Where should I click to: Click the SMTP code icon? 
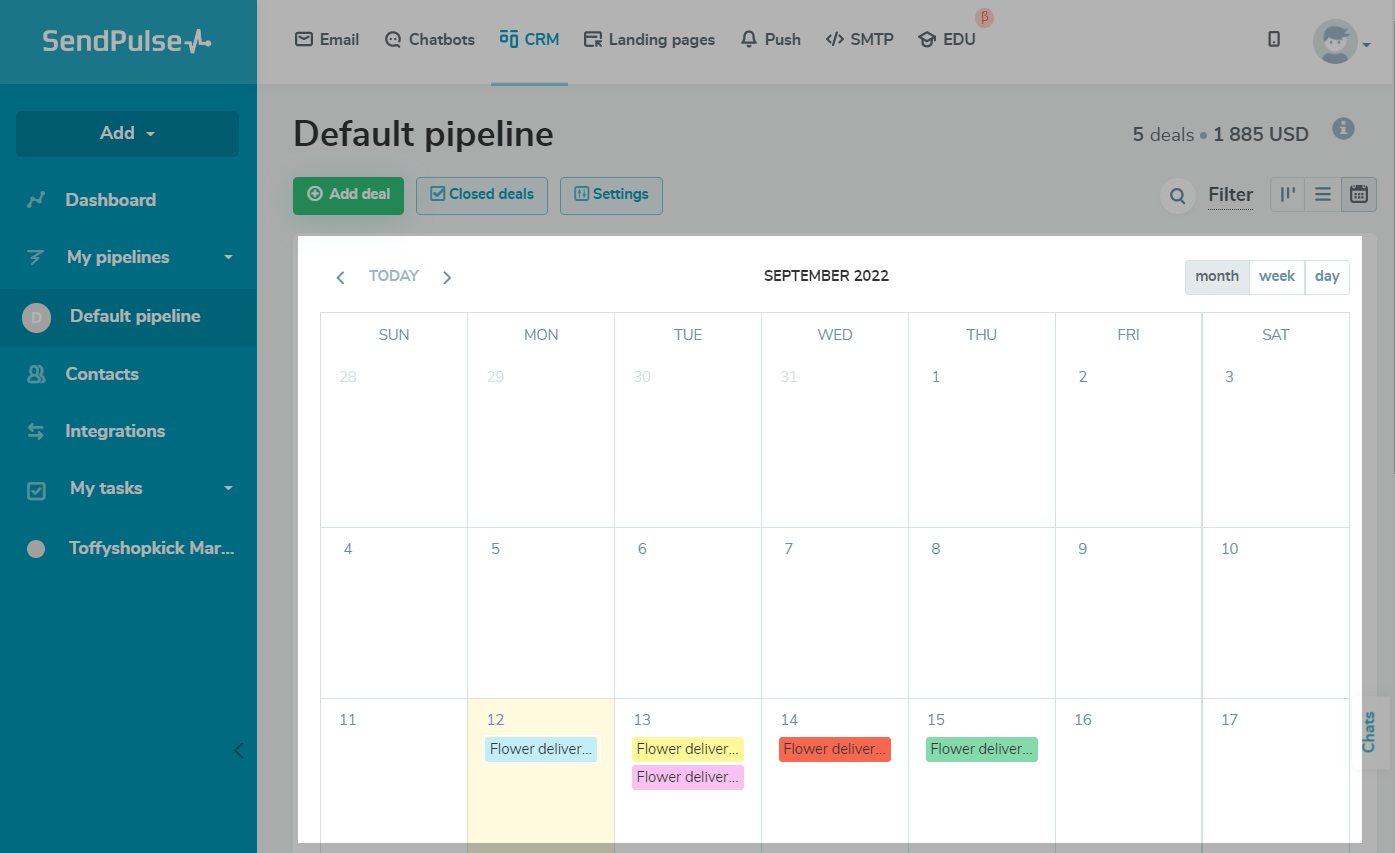click(x=835, y=38)
